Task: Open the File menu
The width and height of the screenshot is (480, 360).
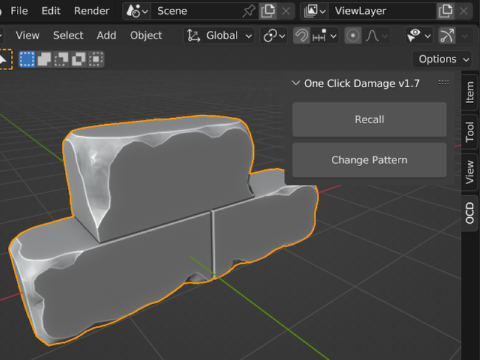Action: coord(19,11)
